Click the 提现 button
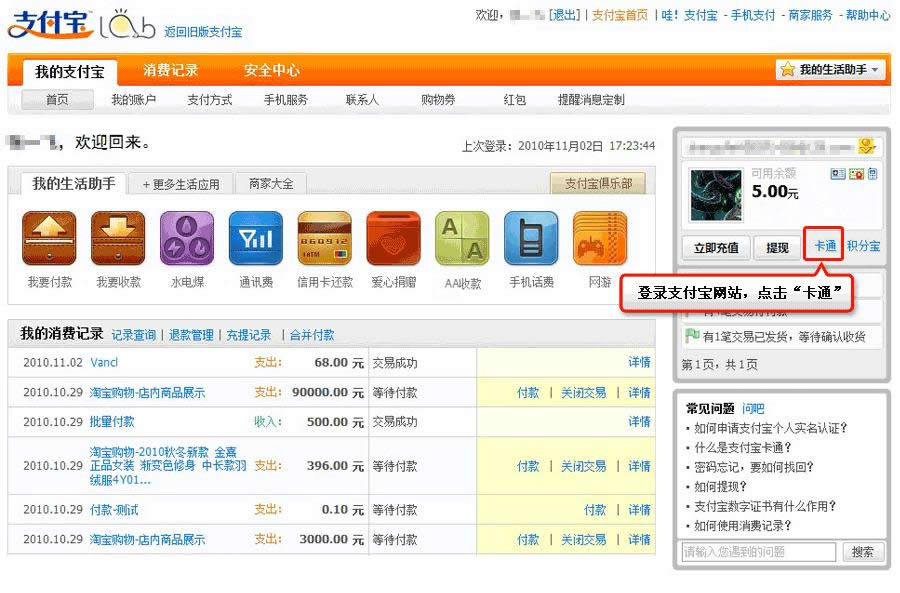This screenshot has height=593, width=900. (x=777, y=248)
